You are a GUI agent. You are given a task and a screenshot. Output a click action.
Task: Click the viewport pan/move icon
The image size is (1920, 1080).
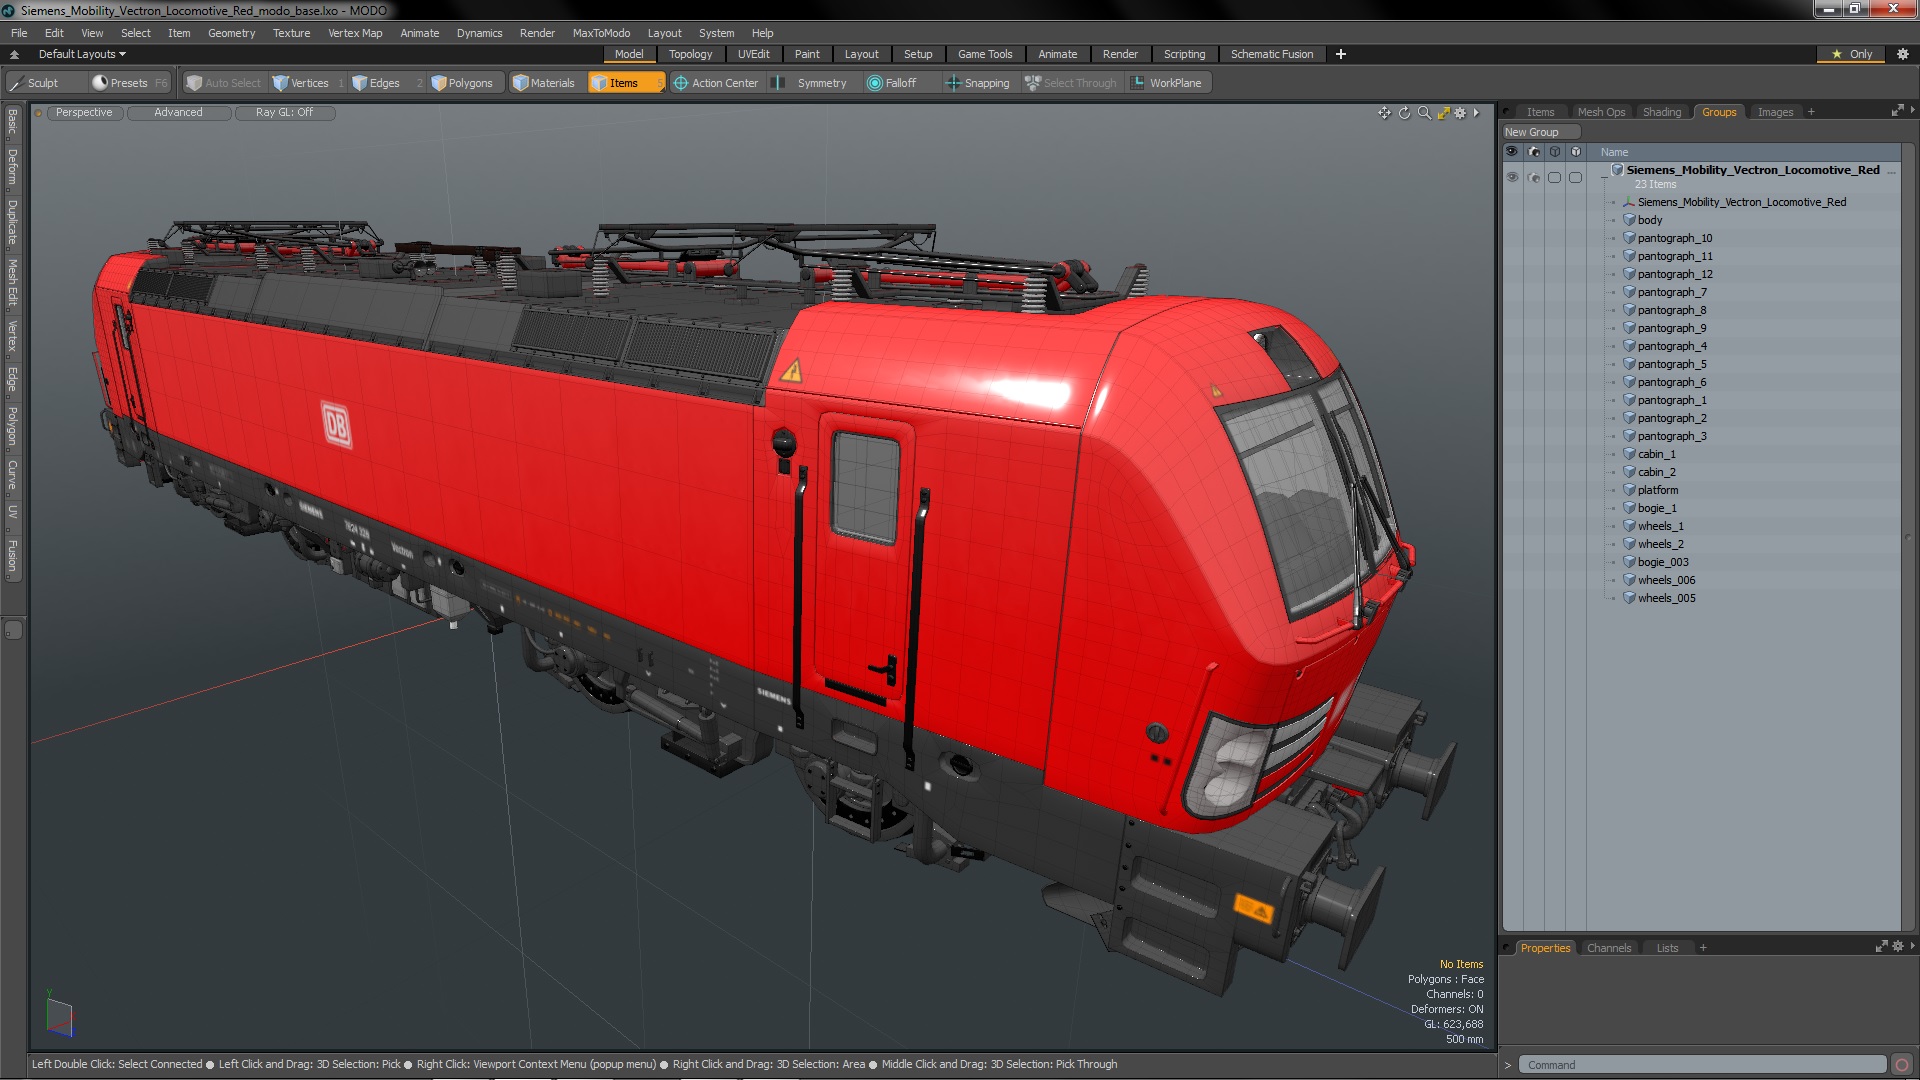(x=1384, y=113)
